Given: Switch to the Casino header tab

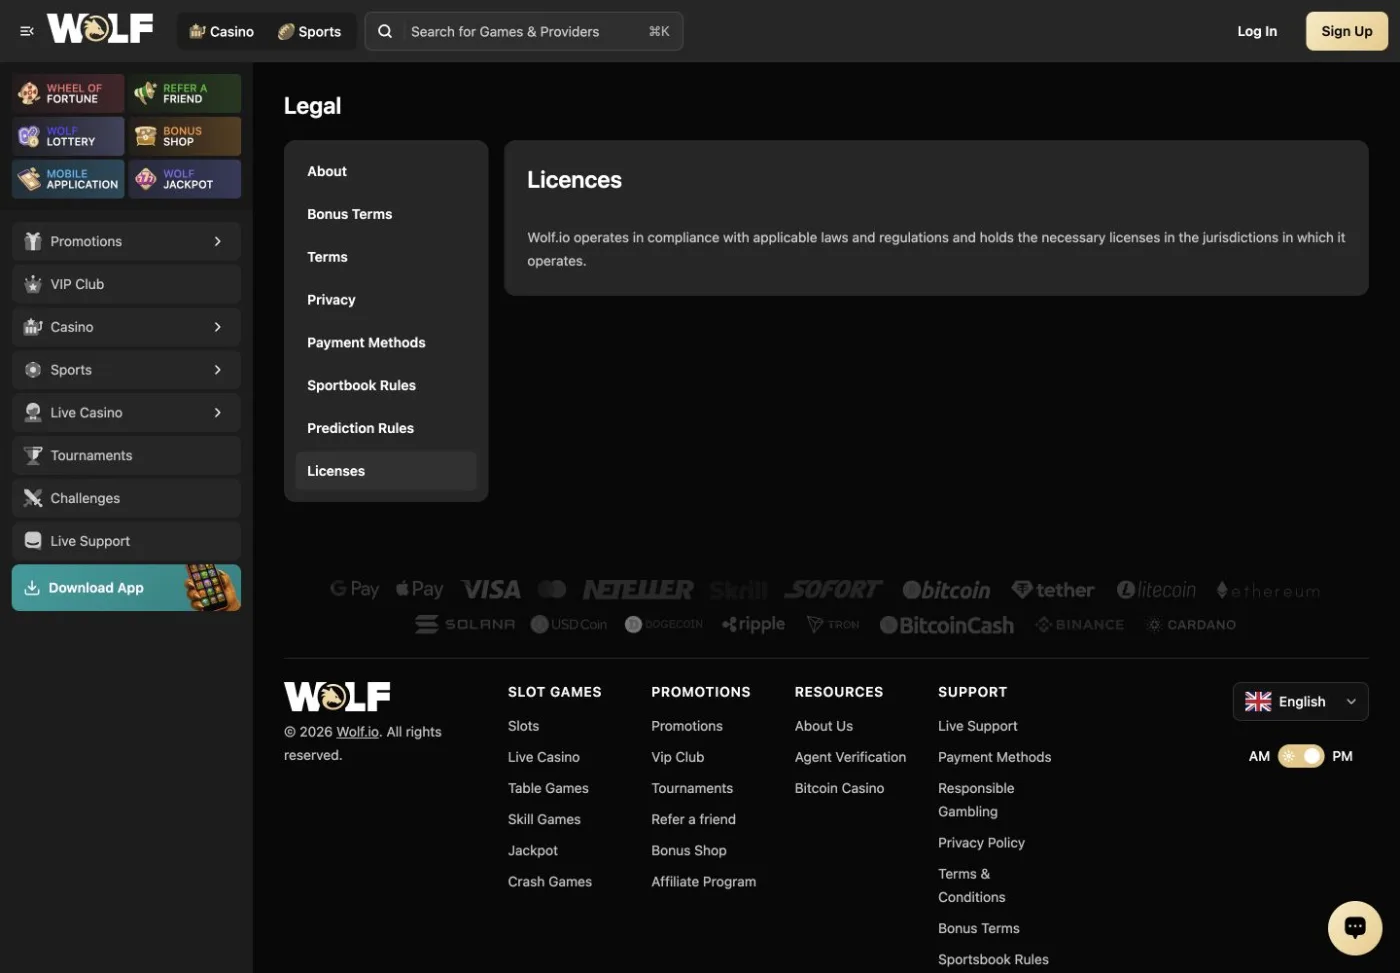Looking at the screenshot, I should [x=222, y=31].
